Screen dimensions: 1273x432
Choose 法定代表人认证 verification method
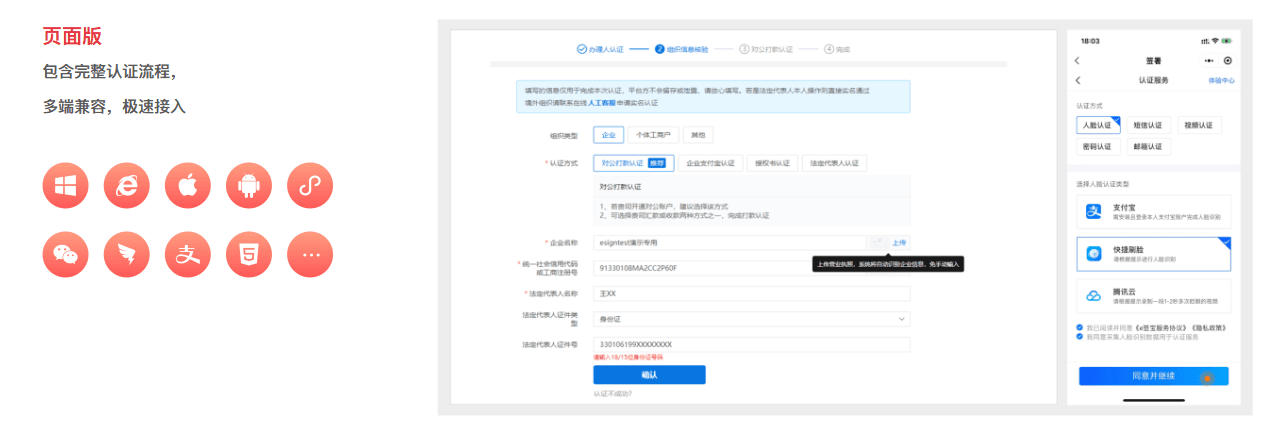coord(834,163)
